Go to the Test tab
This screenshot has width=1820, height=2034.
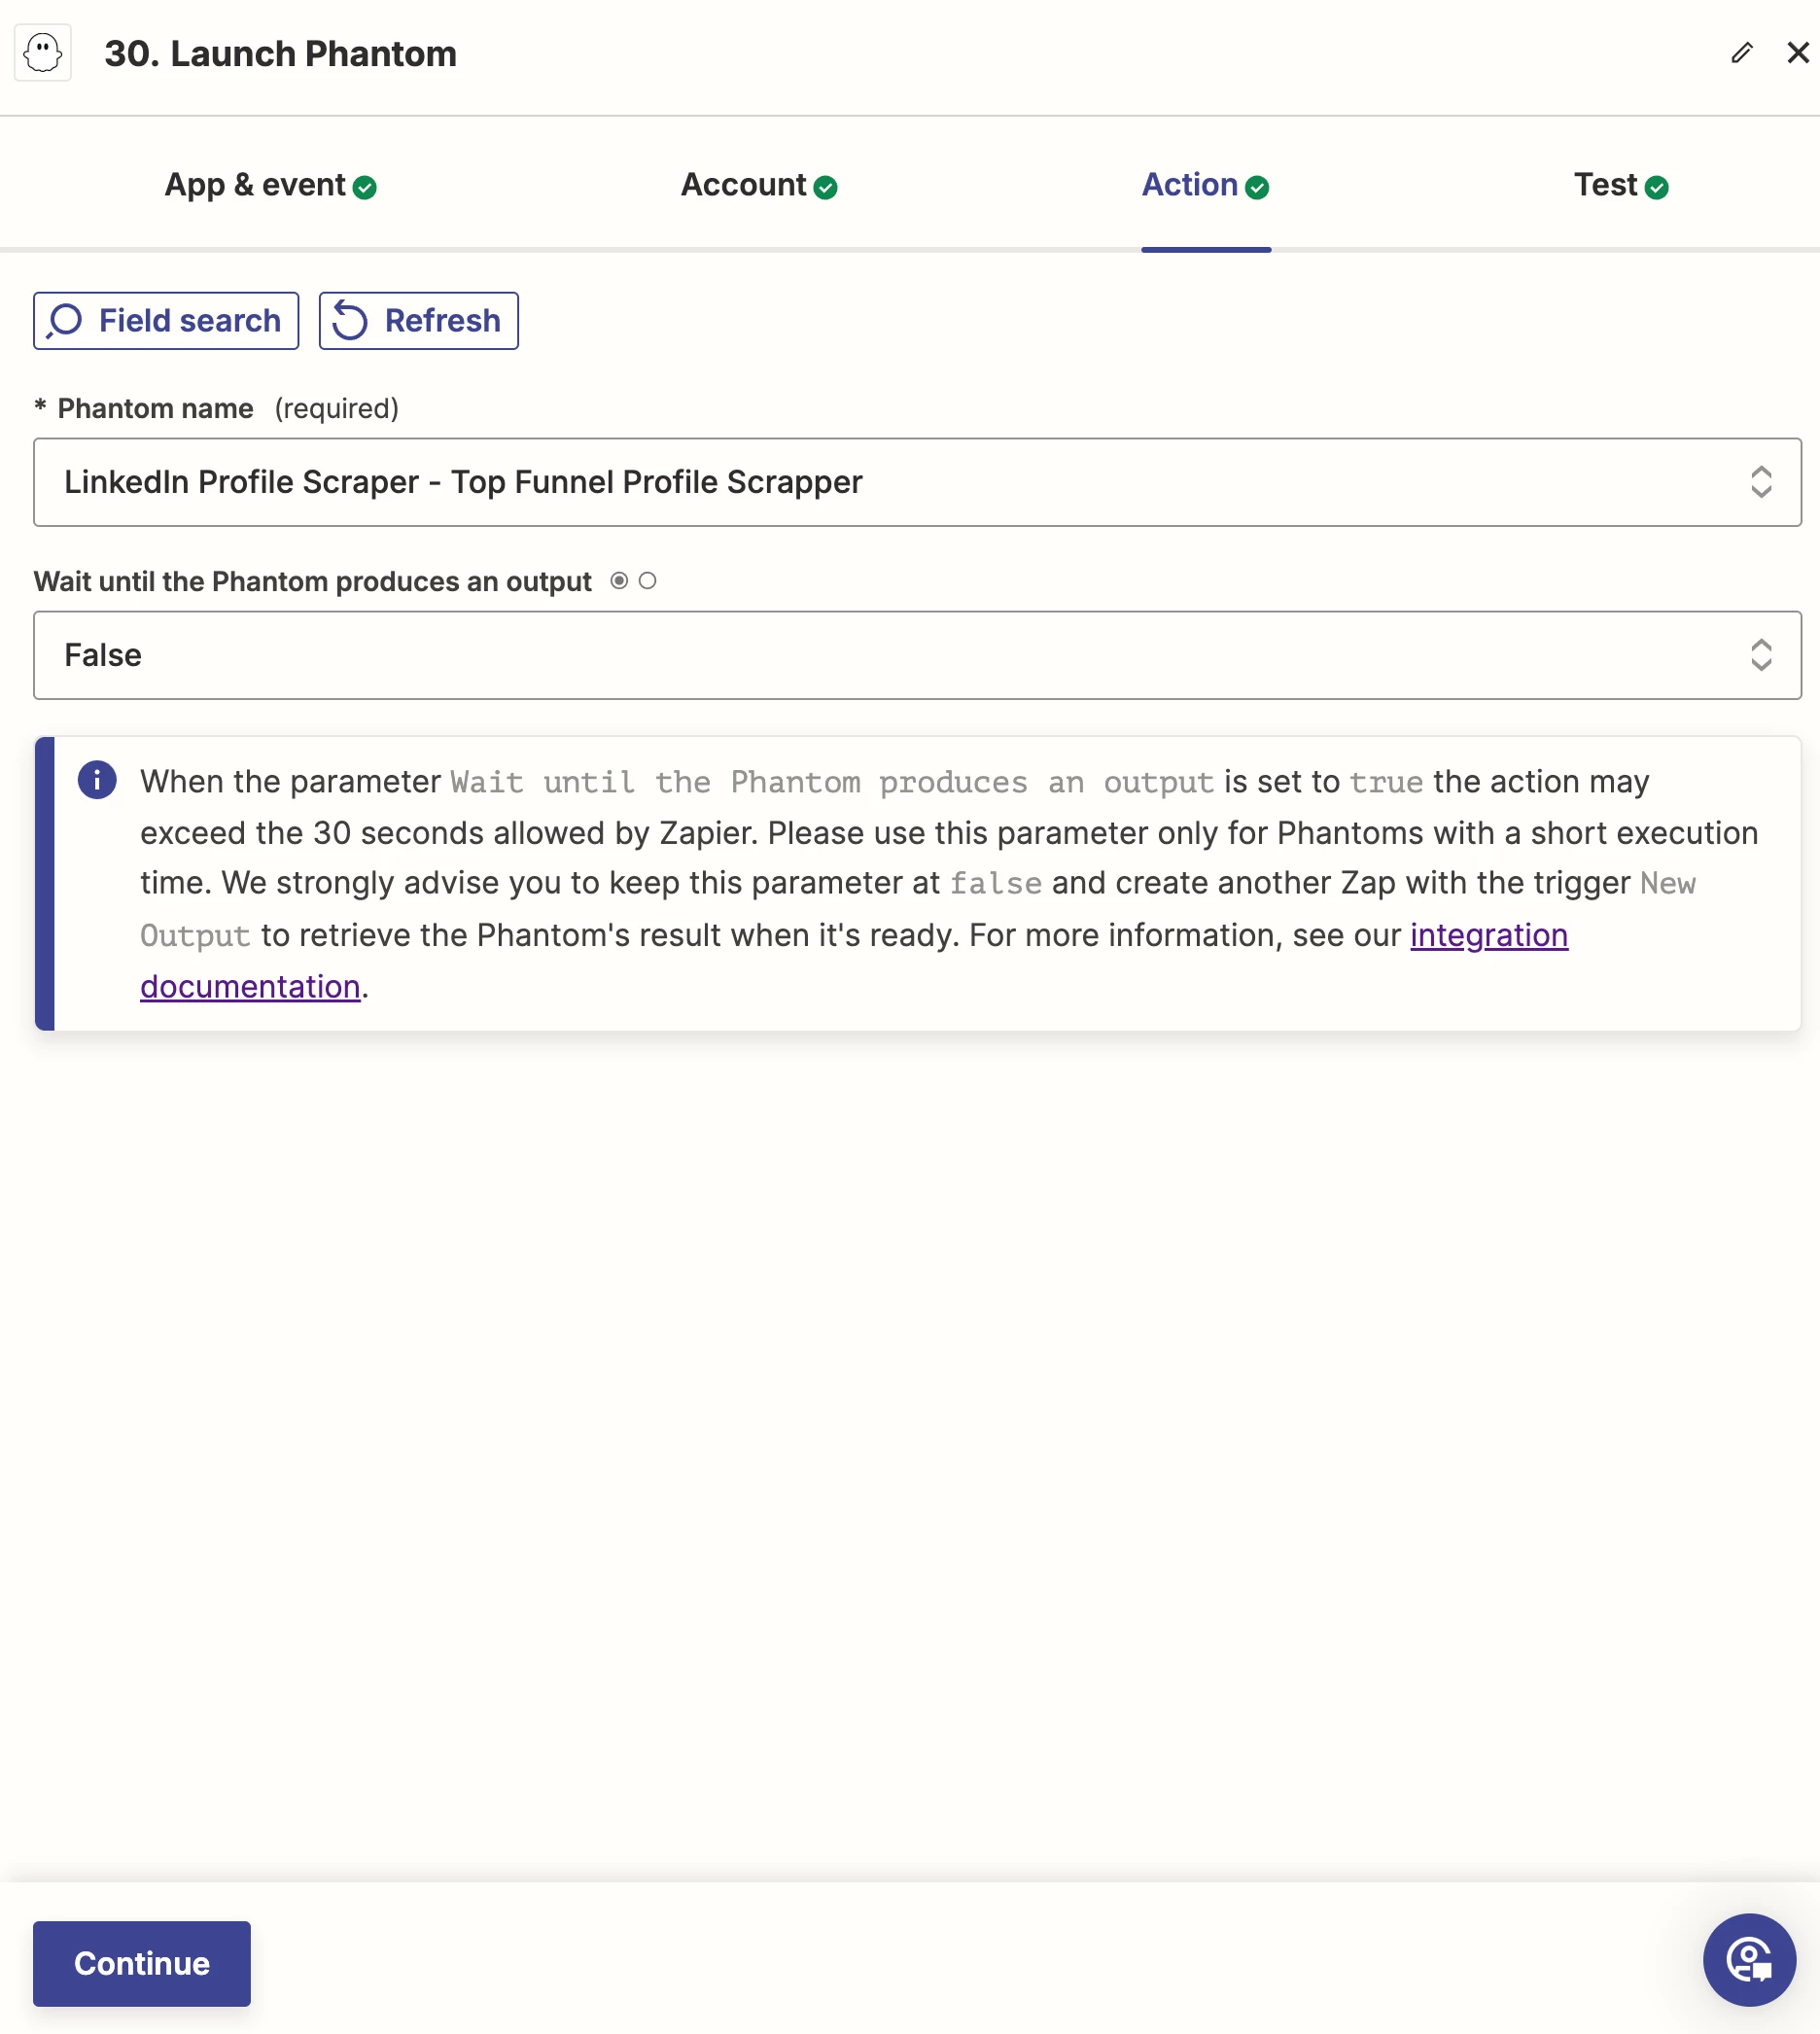coord(1621,185)
